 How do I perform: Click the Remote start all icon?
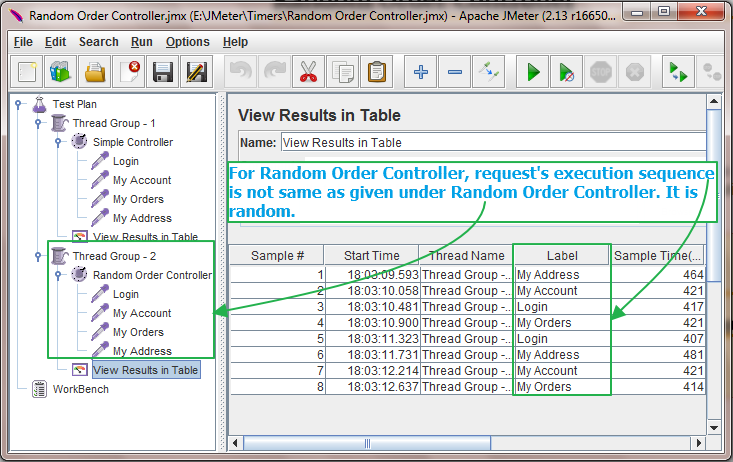(679, 72)
